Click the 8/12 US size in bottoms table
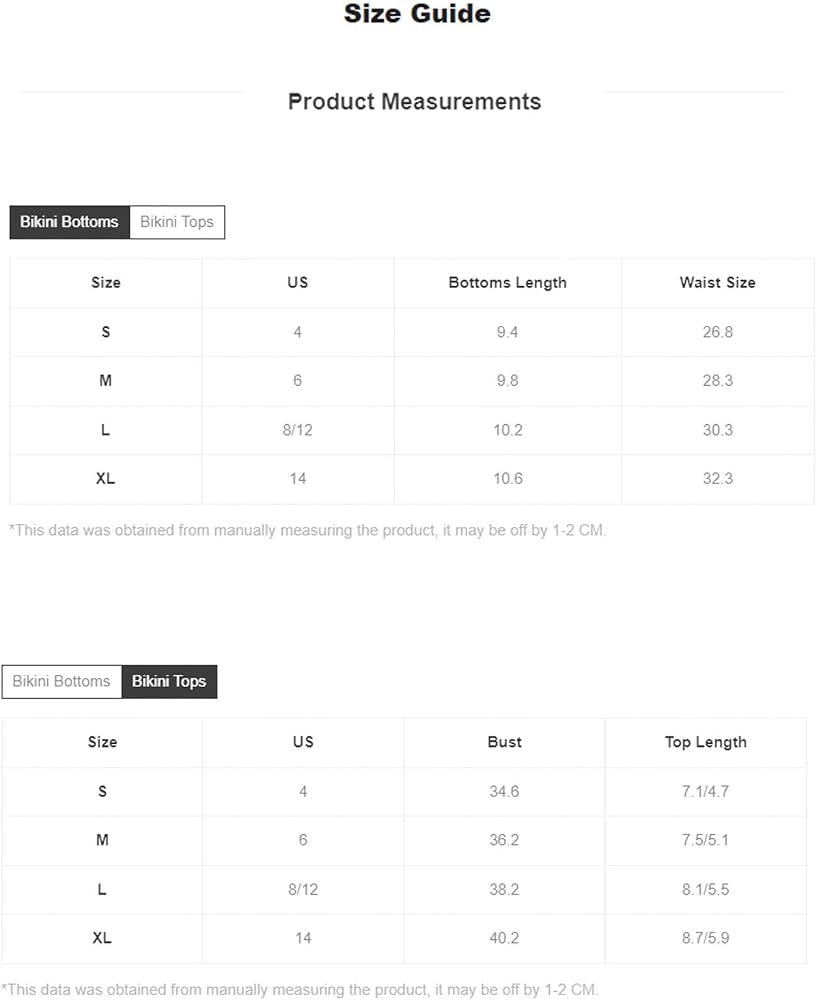Screen dimensions: 817x1000 point(298,430)
